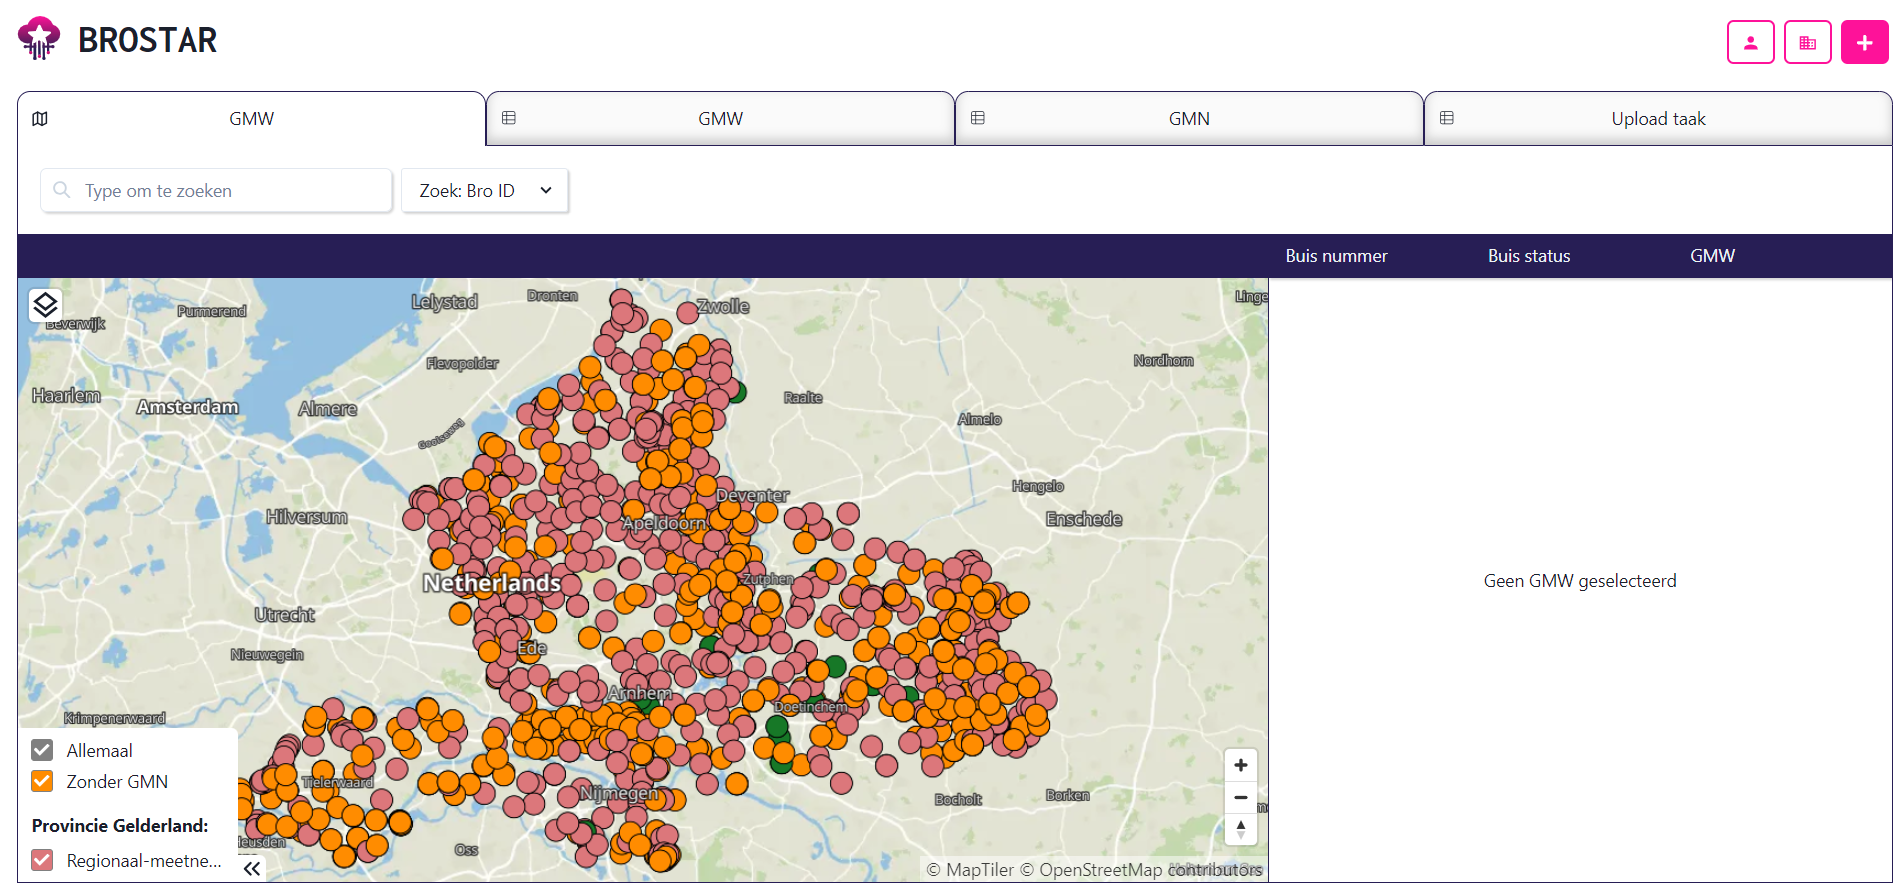Screen dimensions: 1900x894
Task: Toggle the Regionaal-meetnet checkbox
Action: [42, 860]
